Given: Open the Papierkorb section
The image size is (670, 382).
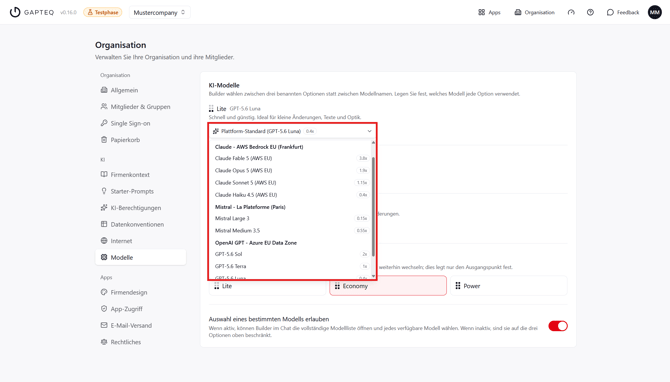Looking at the screenshot, I should coord(141,140).
